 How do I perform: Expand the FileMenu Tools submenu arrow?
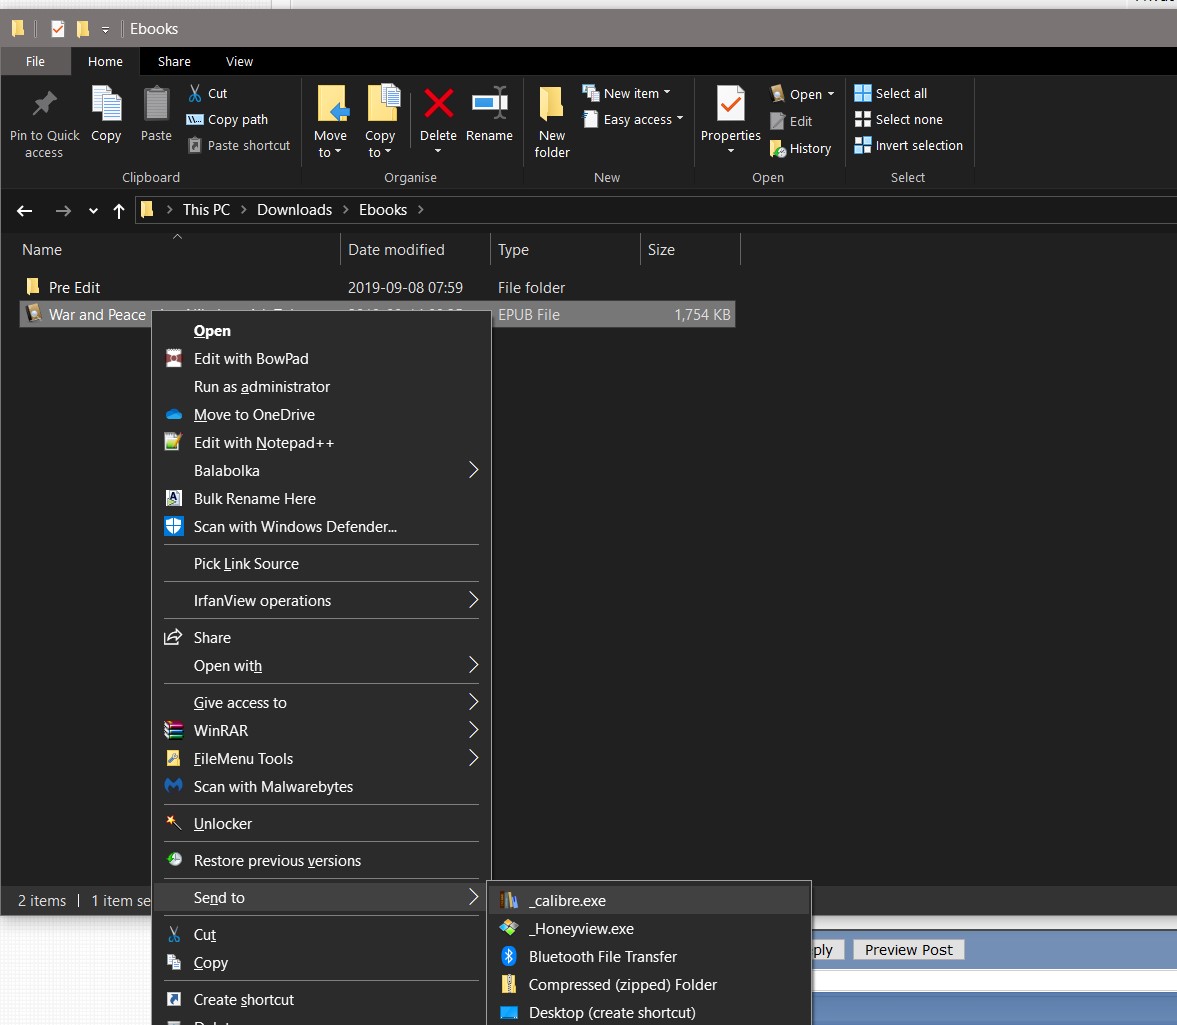click(474, 758)
